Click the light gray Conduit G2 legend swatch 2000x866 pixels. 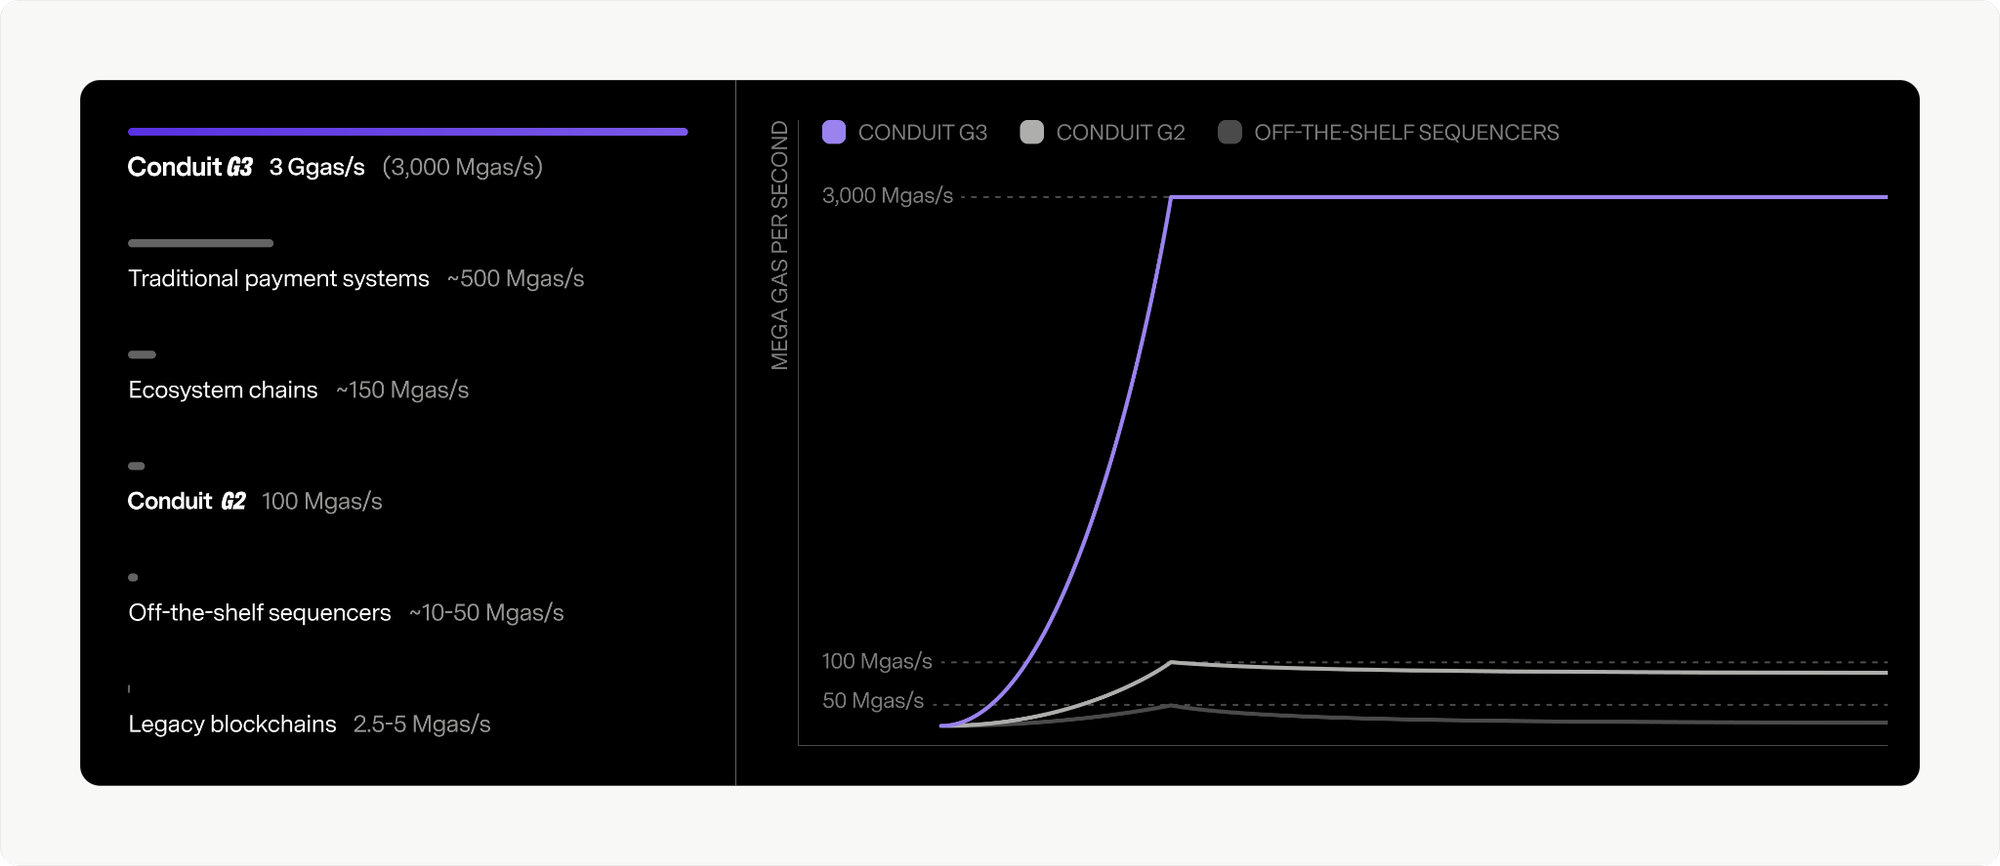pyautogui.click(x=1031, y=132)
